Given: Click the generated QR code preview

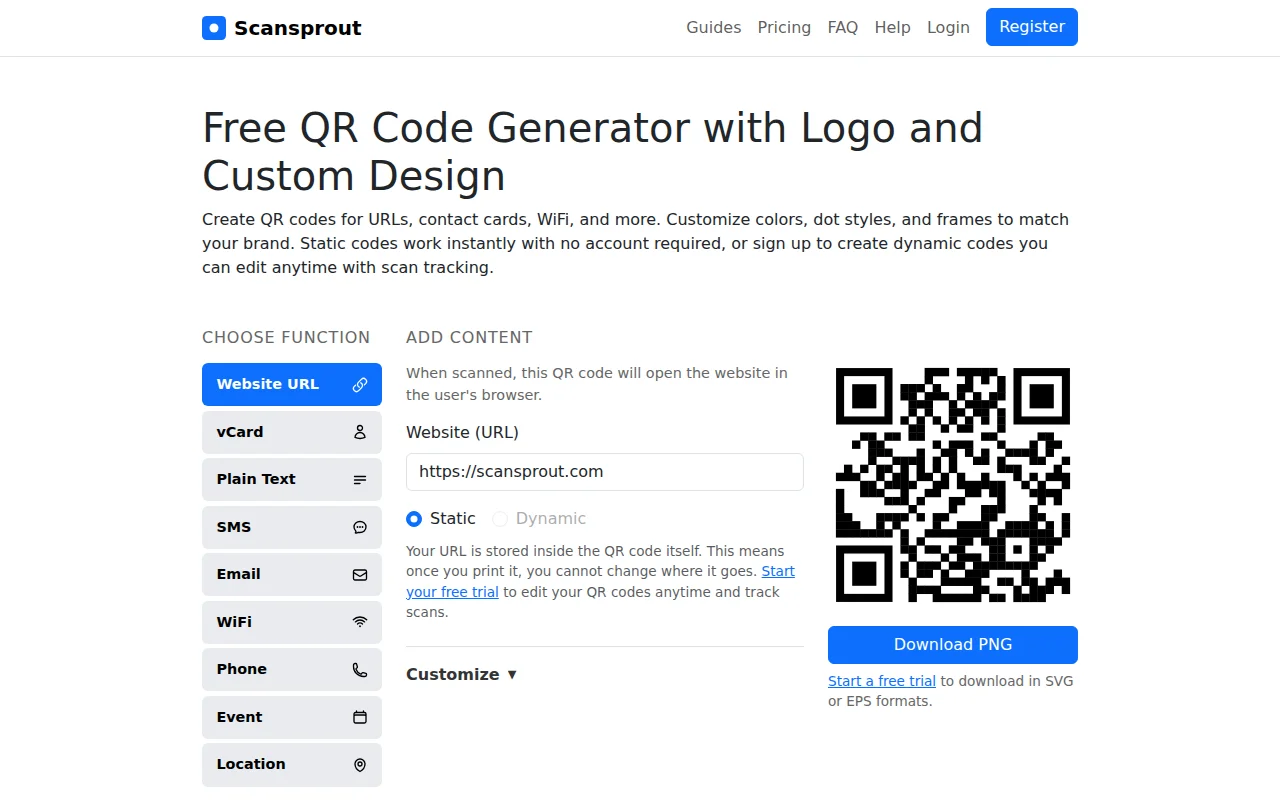Looking at the screenshot, I should click(x=953, y=485).
